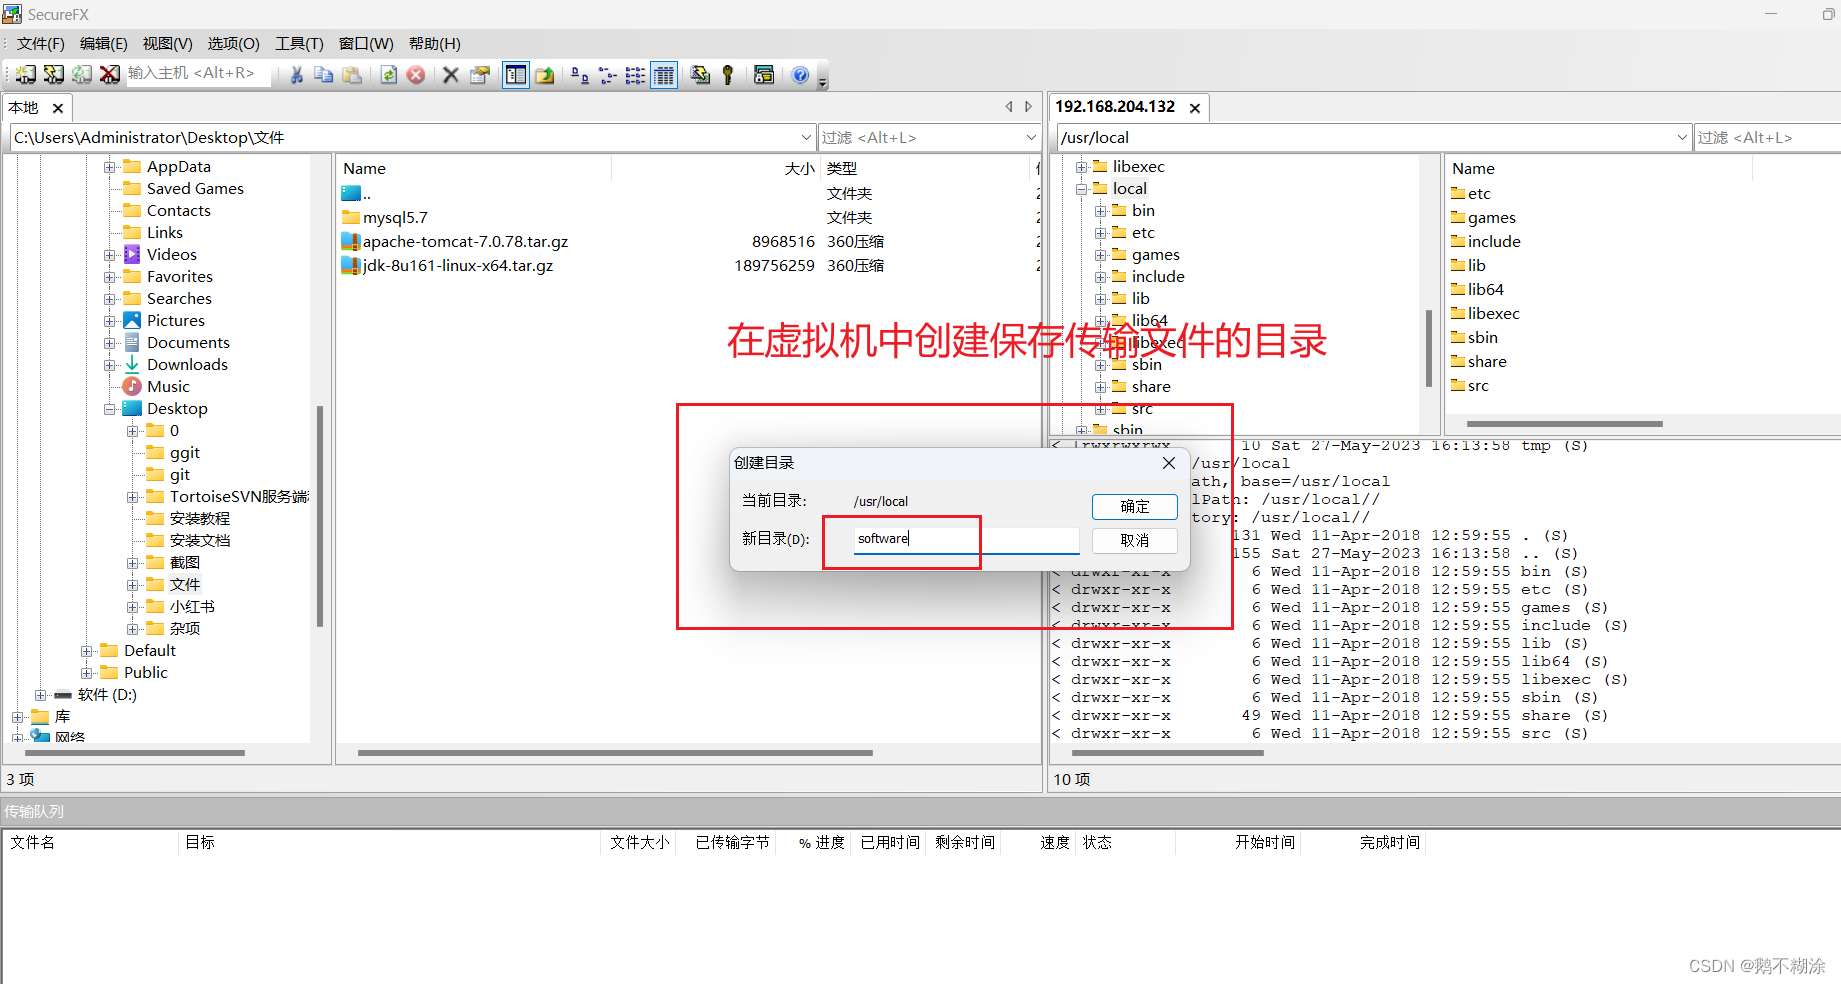Click the Refresh toolbar icon

click(389, 75)
